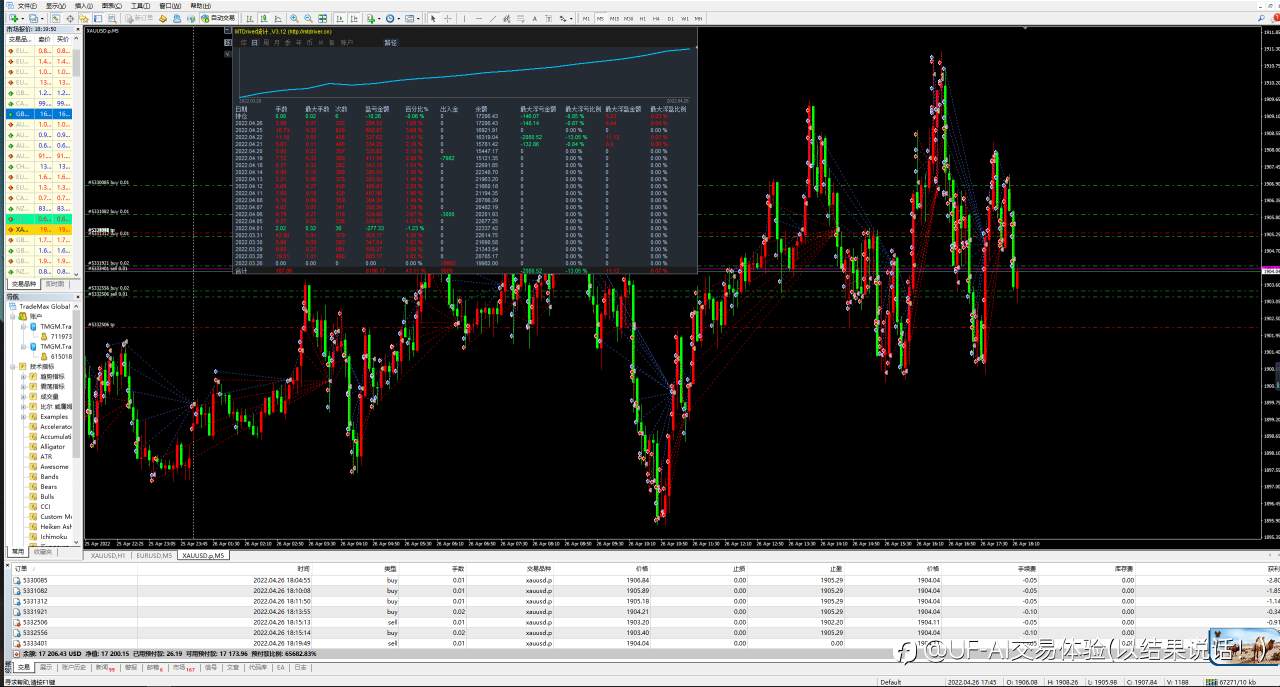This screenshot has width=1280, height=687.
Task: Select the cursor arrow tool
Action: click(x=433, y=18)
